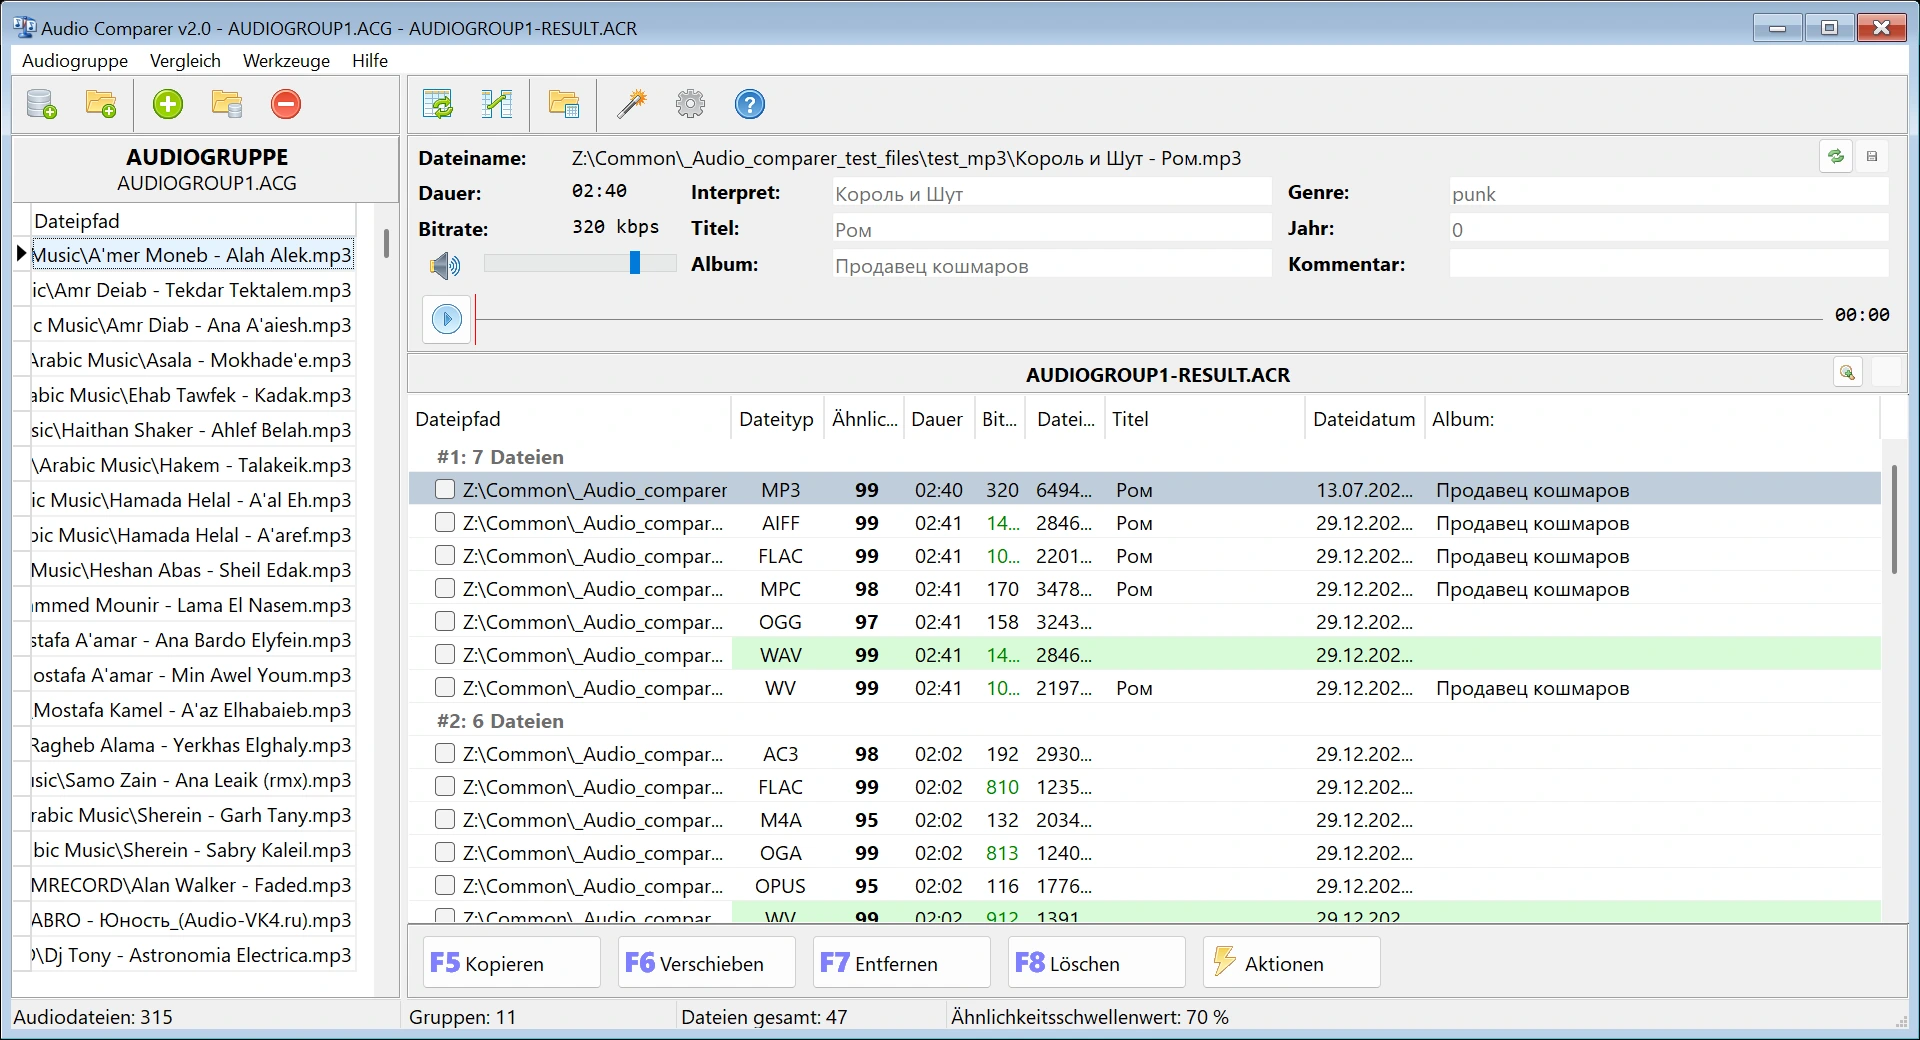Screen dimensions: 1920x1040
Task: Click the F7 Entfernen button
Action: 902,962
